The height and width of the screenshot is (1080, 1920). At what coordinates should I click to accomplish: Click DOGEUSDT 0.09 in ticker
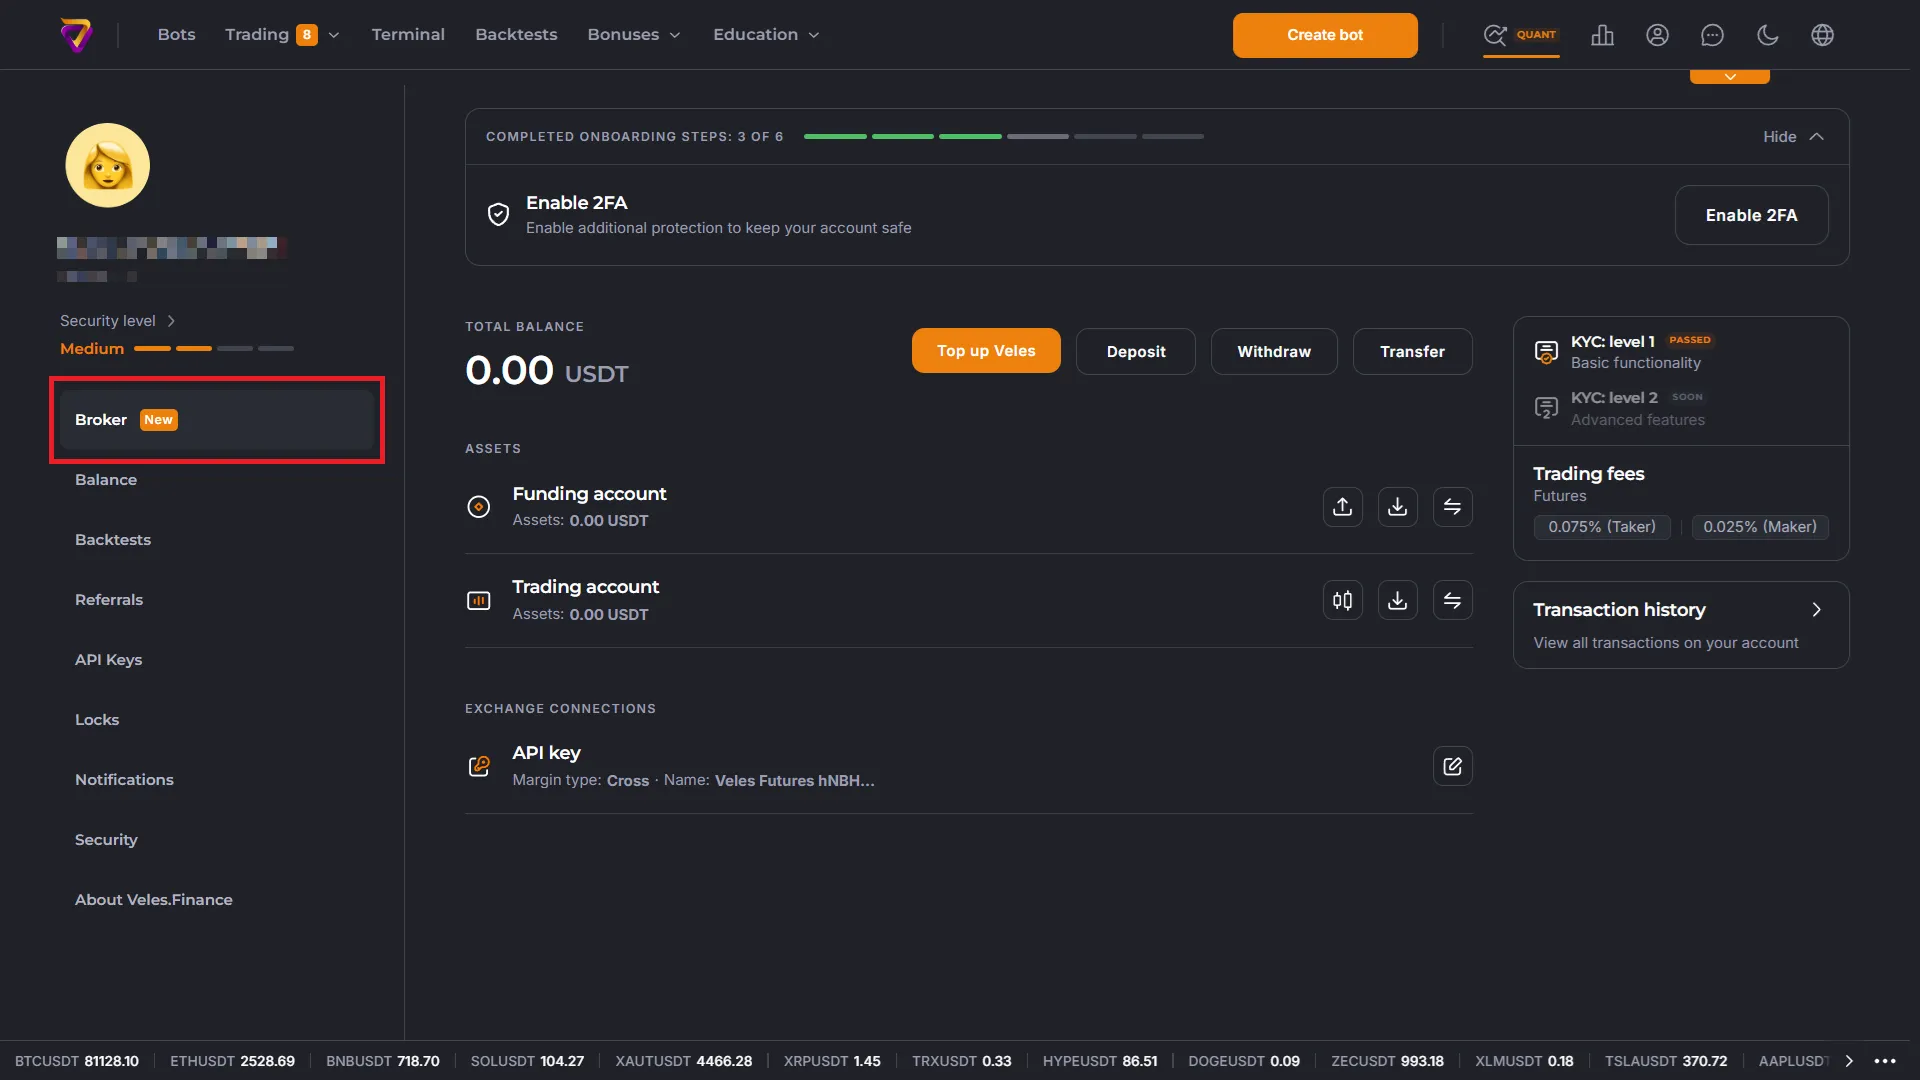click(x=1244, y=1061)
